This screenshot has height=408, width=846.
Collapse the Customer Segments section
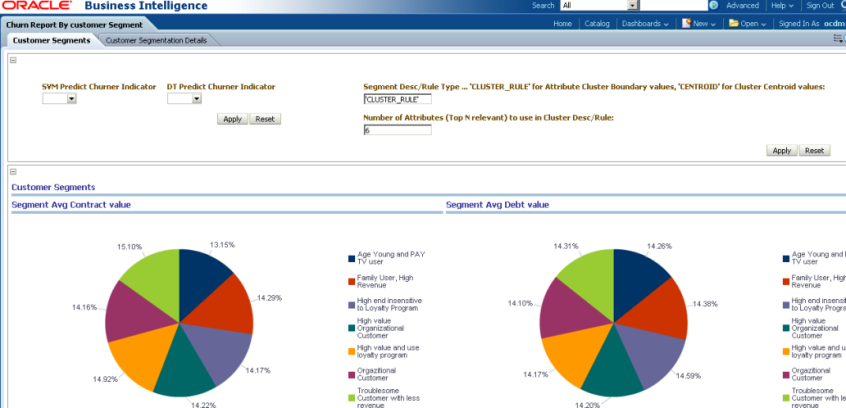pyautogui.click(x=13, y=172)
